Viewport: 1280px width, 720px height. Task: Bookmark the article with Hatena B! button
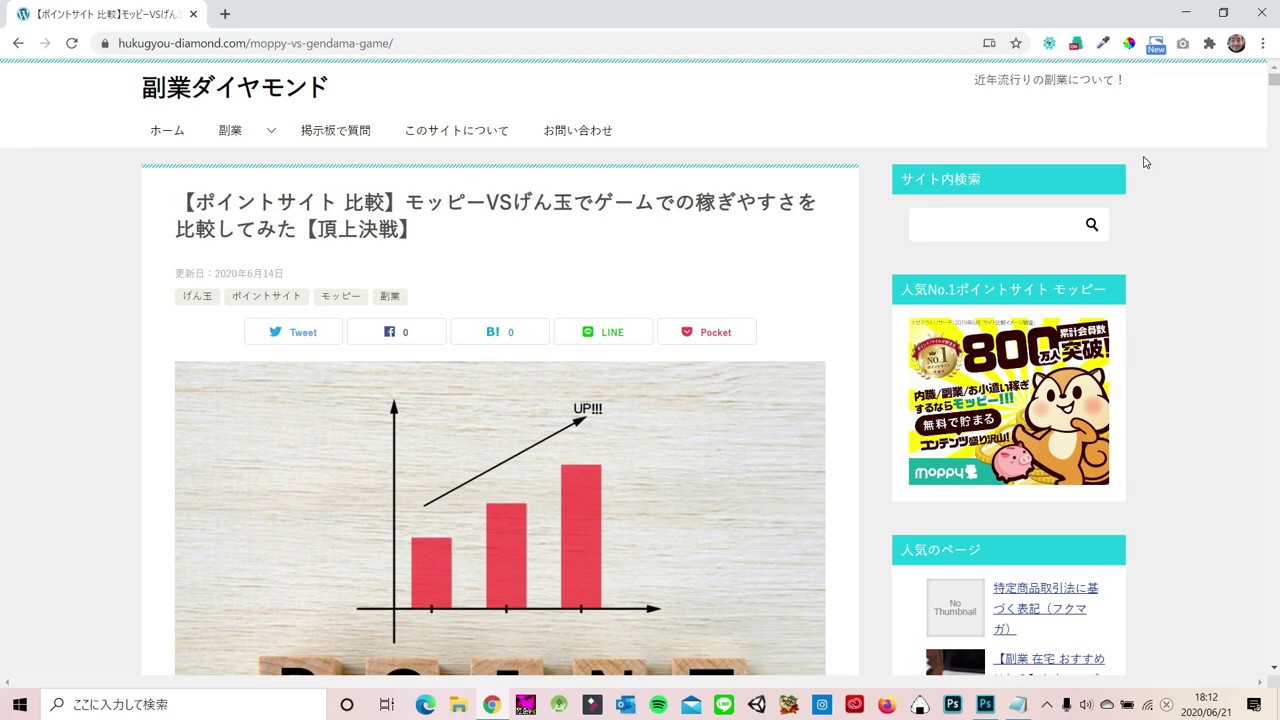coord(500,332)
